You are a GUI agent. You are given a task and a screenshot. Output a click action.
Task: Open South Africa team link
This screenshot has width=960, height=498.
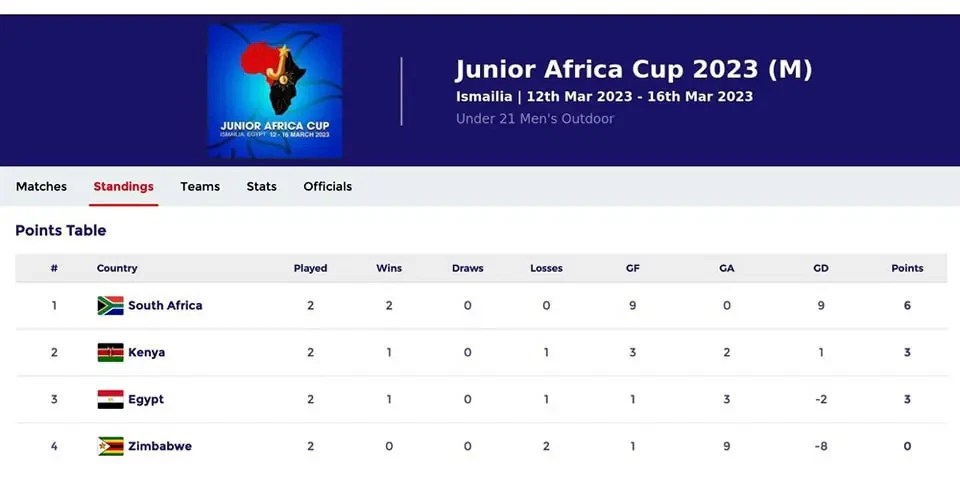[x=165, y=306]
